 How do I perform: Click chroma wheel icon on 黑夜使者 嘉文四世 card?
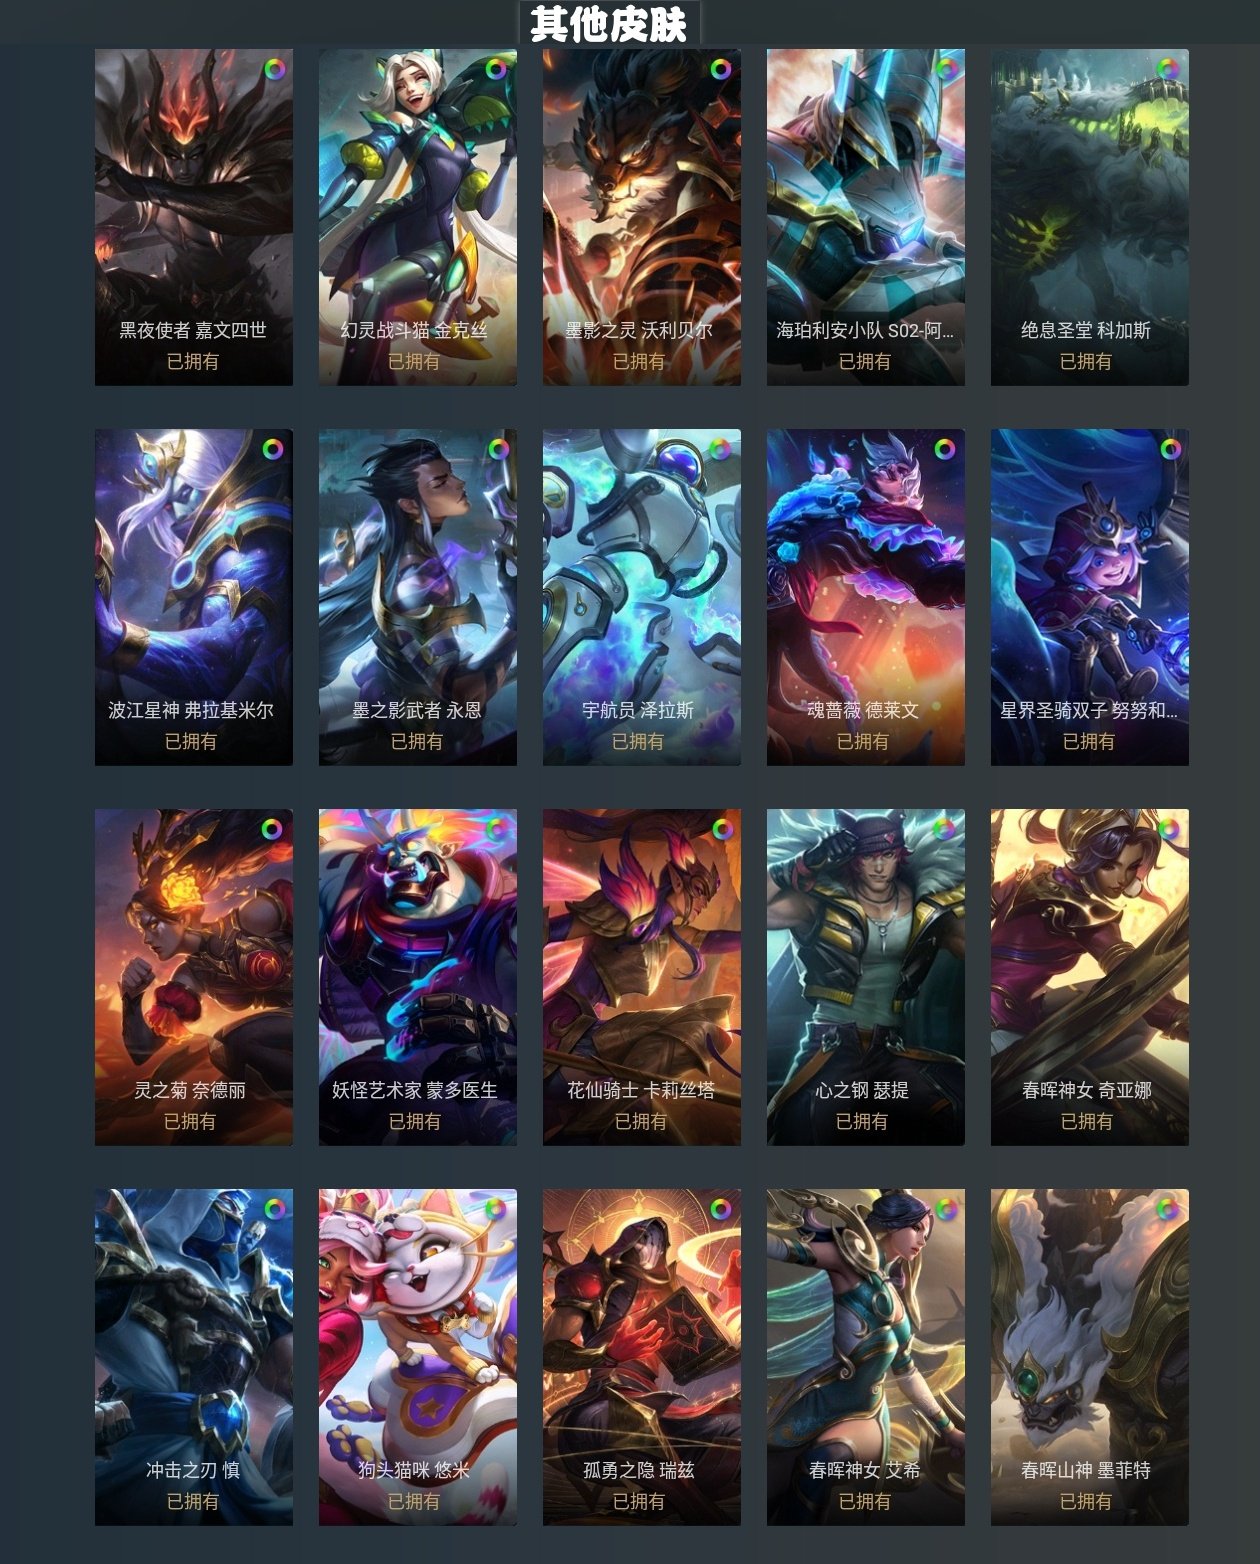(x=274, y=69)
